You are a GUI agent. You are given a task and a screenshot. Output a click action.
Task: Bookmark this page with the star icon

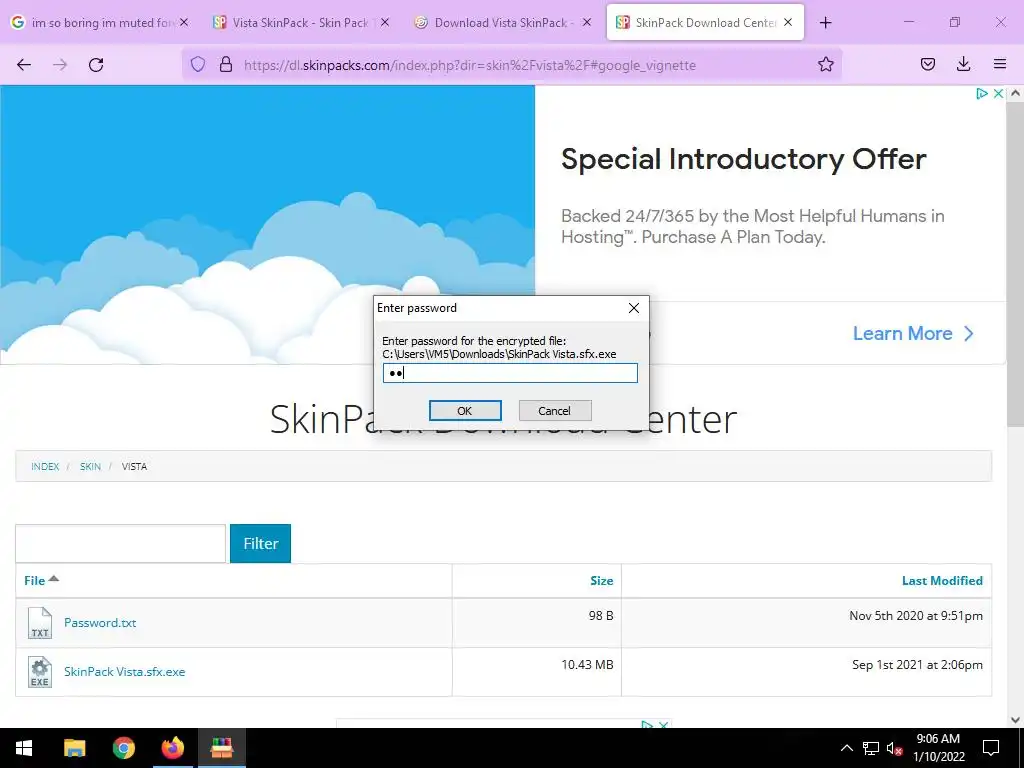pyautogui.click(x=825, y=64)
